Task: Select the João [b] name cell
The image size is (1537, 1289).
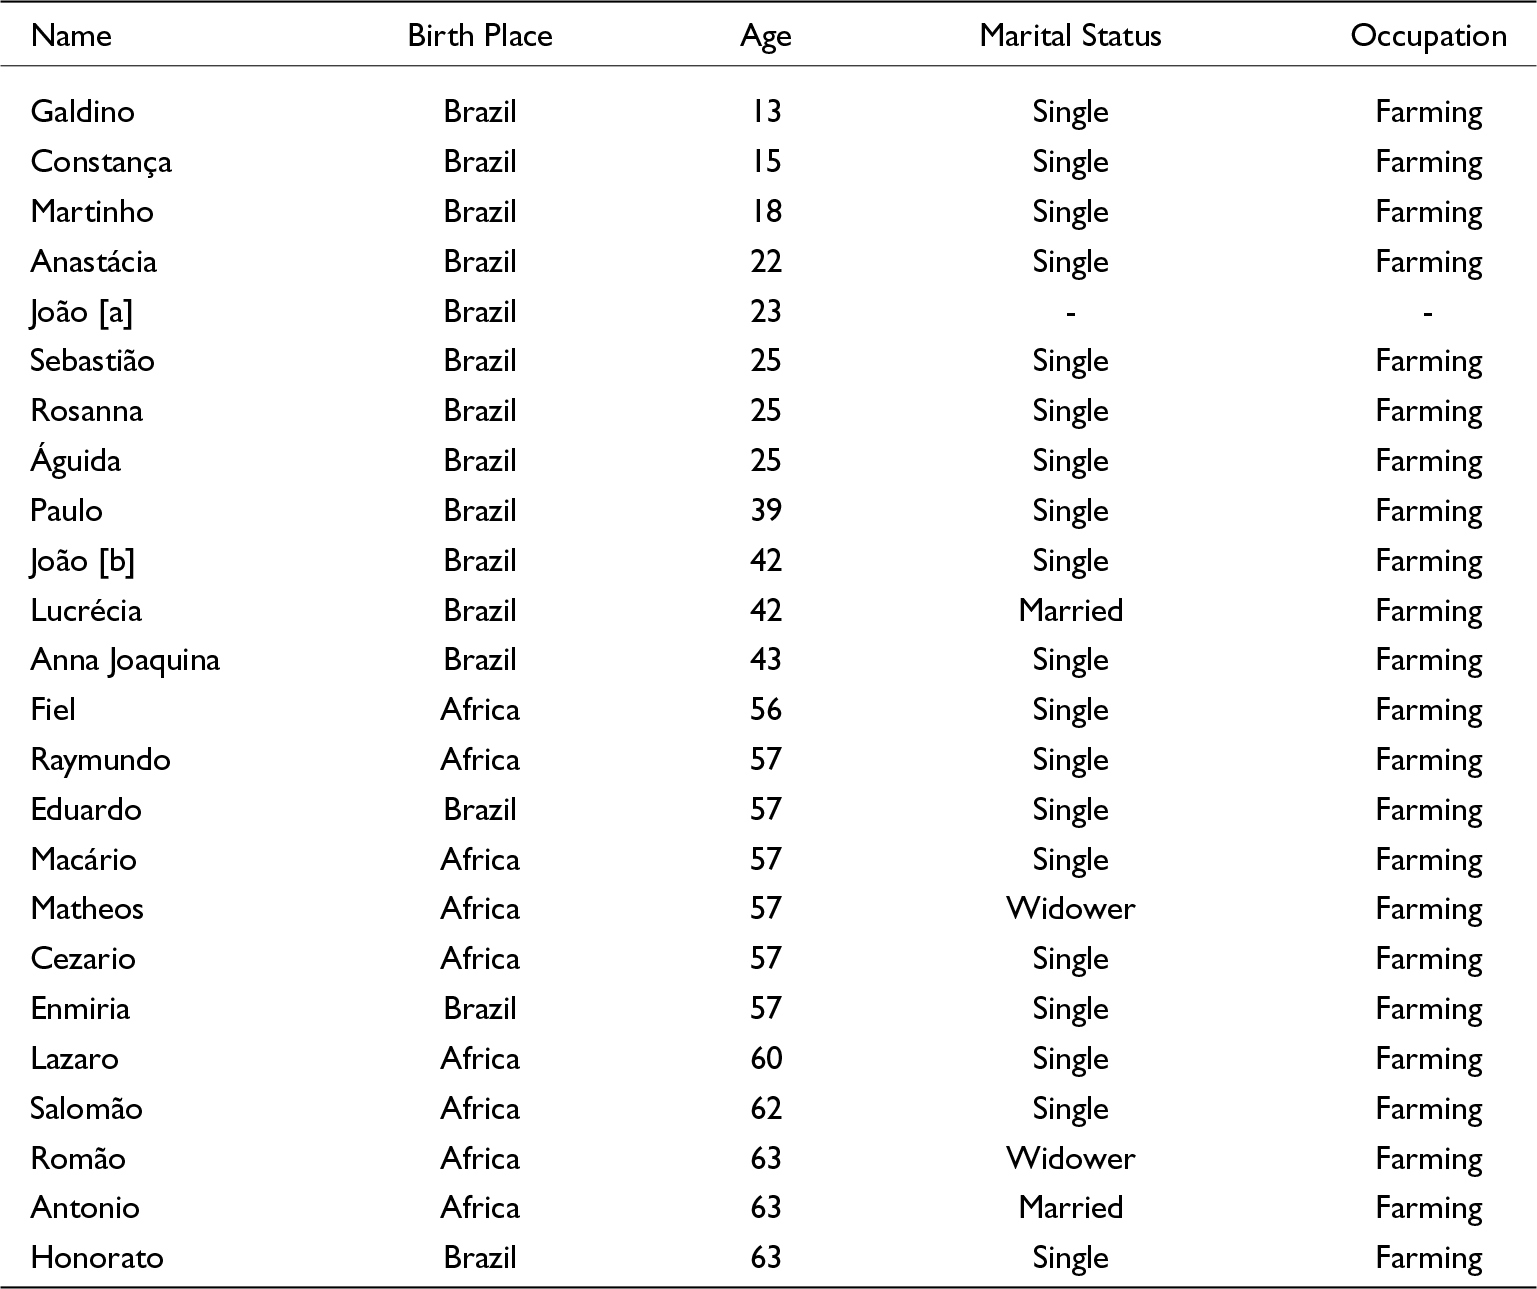Action: pyautogui.click(x=83, y=560)
